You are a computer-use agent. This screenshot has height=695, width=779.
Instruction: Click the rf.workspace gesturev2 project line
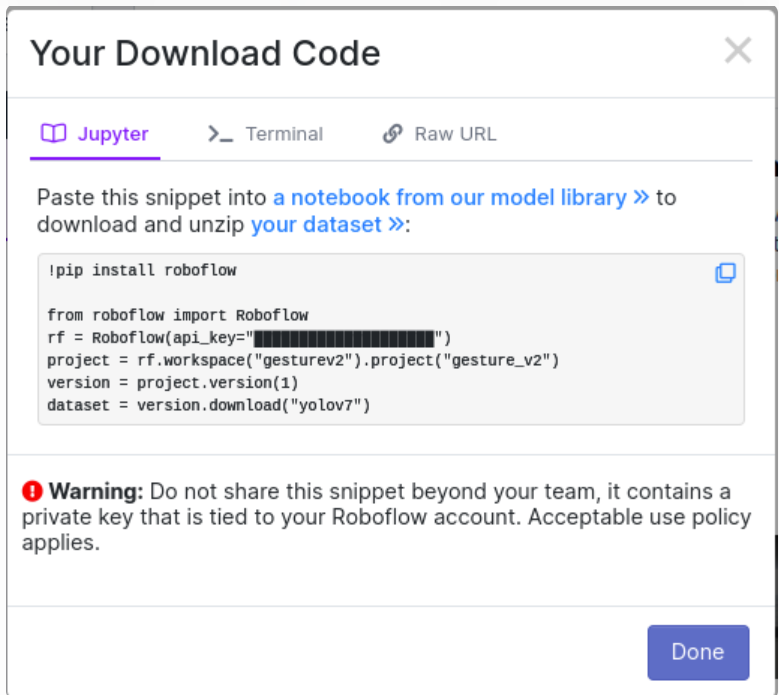[x=303, y=360]
